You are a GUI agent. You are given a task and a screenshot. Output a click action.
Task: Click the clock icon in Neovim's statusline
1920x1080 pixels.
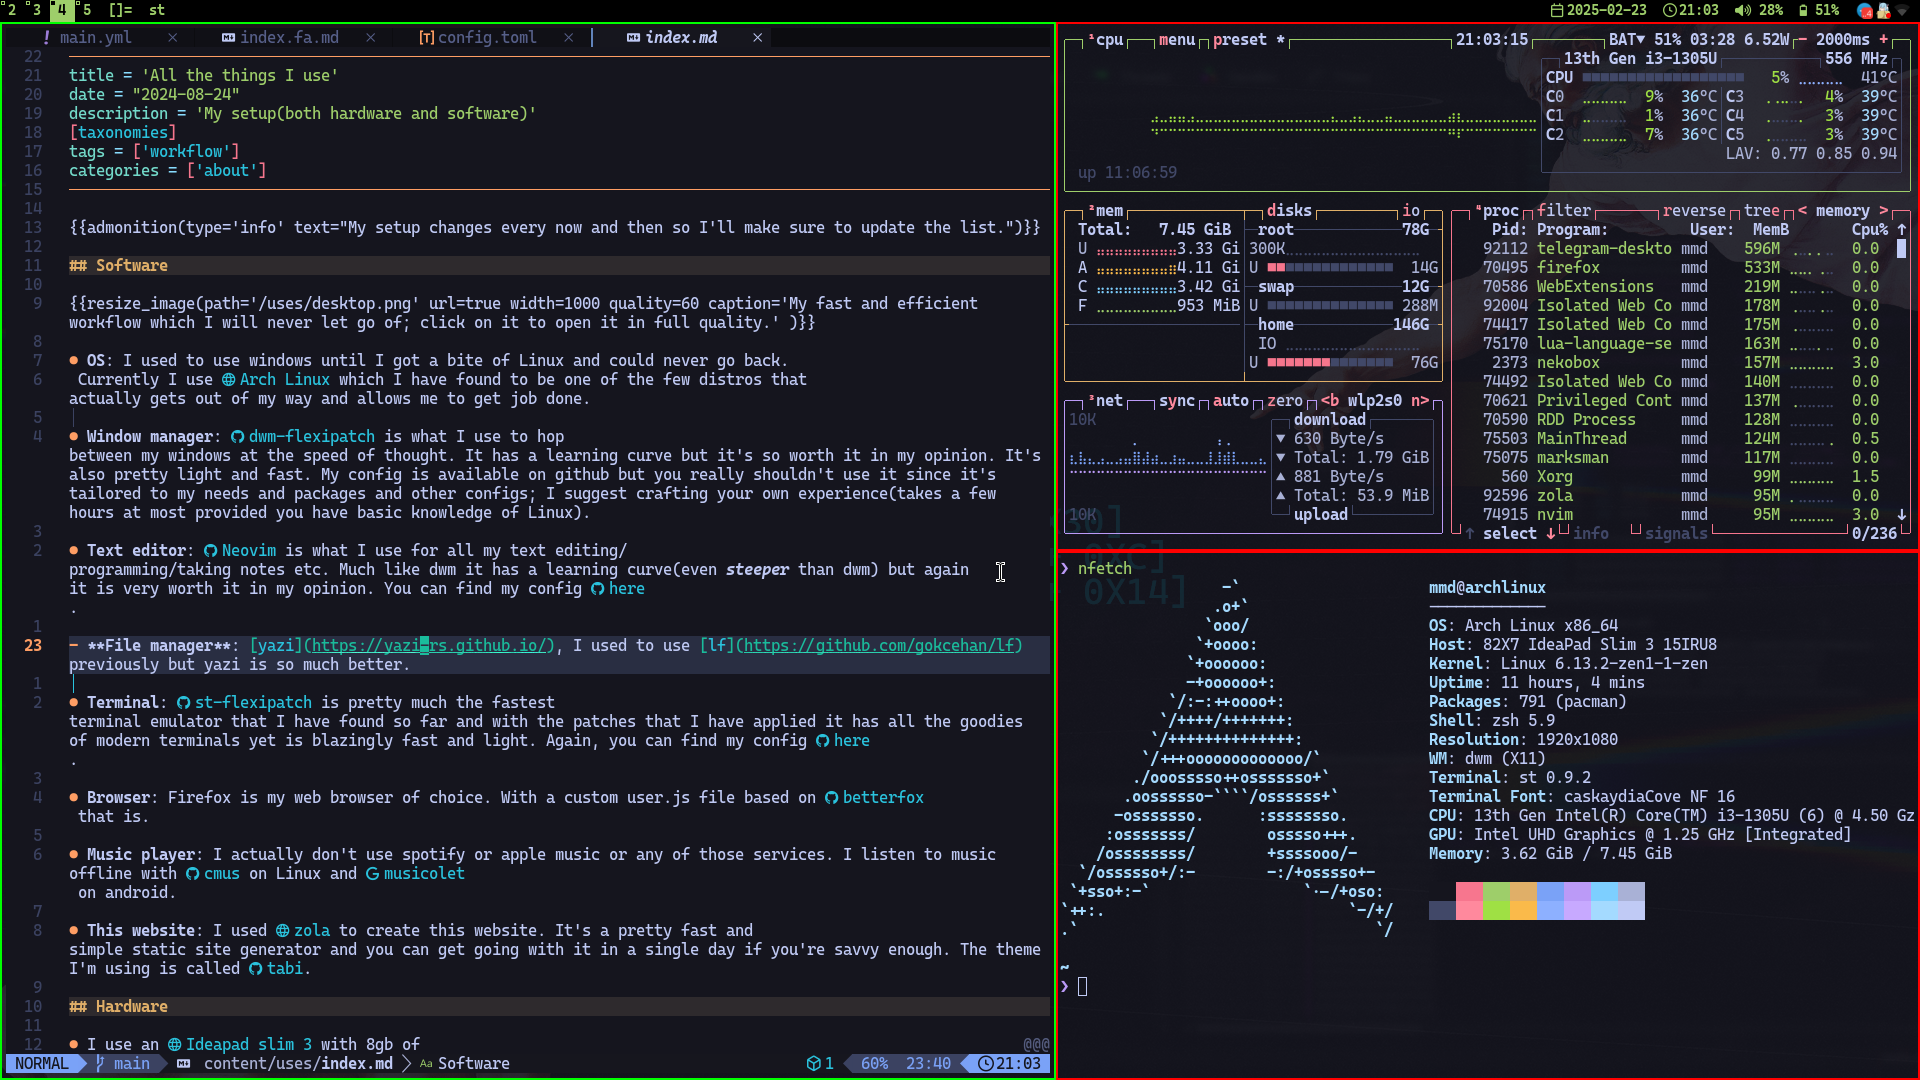(985, 1064)
